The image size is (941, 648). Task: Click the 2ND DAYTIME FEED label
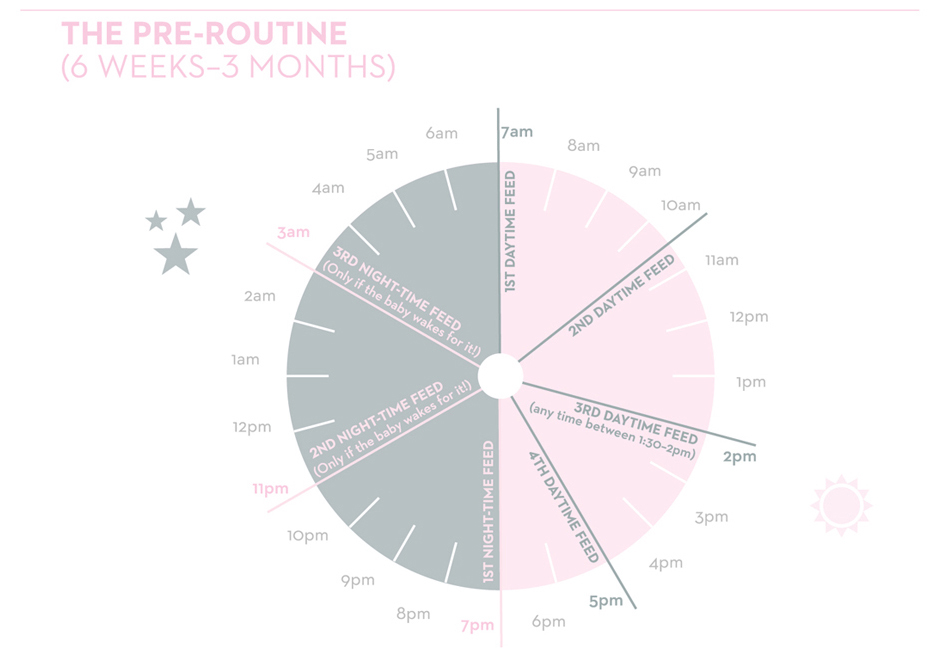click(x=622, y=295)
